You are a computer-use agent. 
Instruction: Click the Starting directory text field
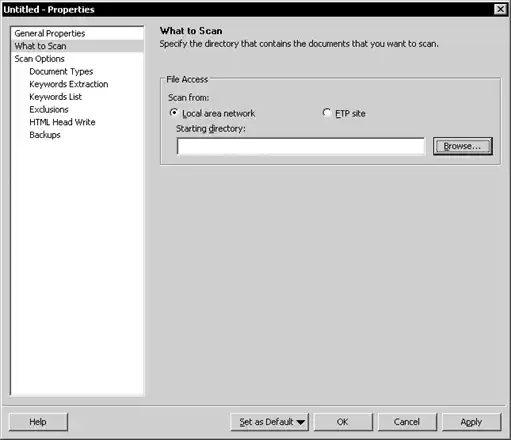(x=301, y=146)
